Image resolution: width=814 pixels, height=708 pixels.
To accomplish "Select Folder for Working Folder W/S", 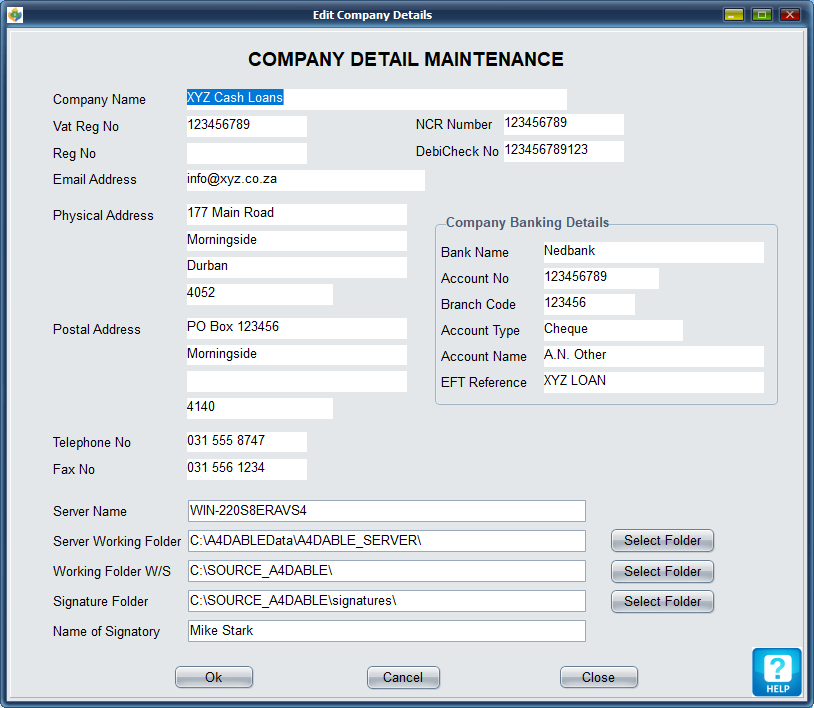I will coord(662,571).
